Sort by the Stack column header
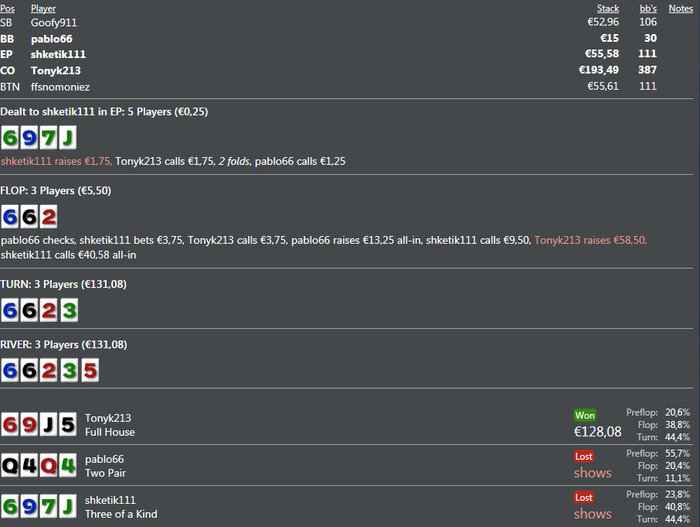 click(x=607, y=8)
